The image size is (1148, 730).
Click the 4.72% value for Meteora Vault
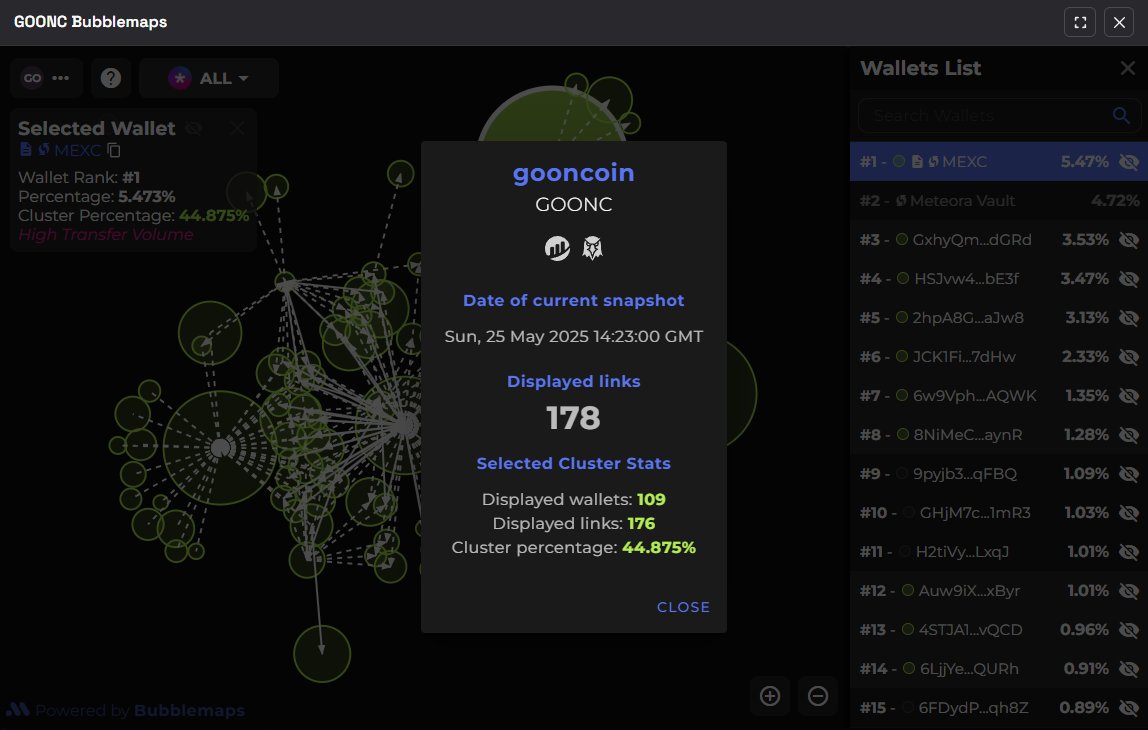[1115, 201]
